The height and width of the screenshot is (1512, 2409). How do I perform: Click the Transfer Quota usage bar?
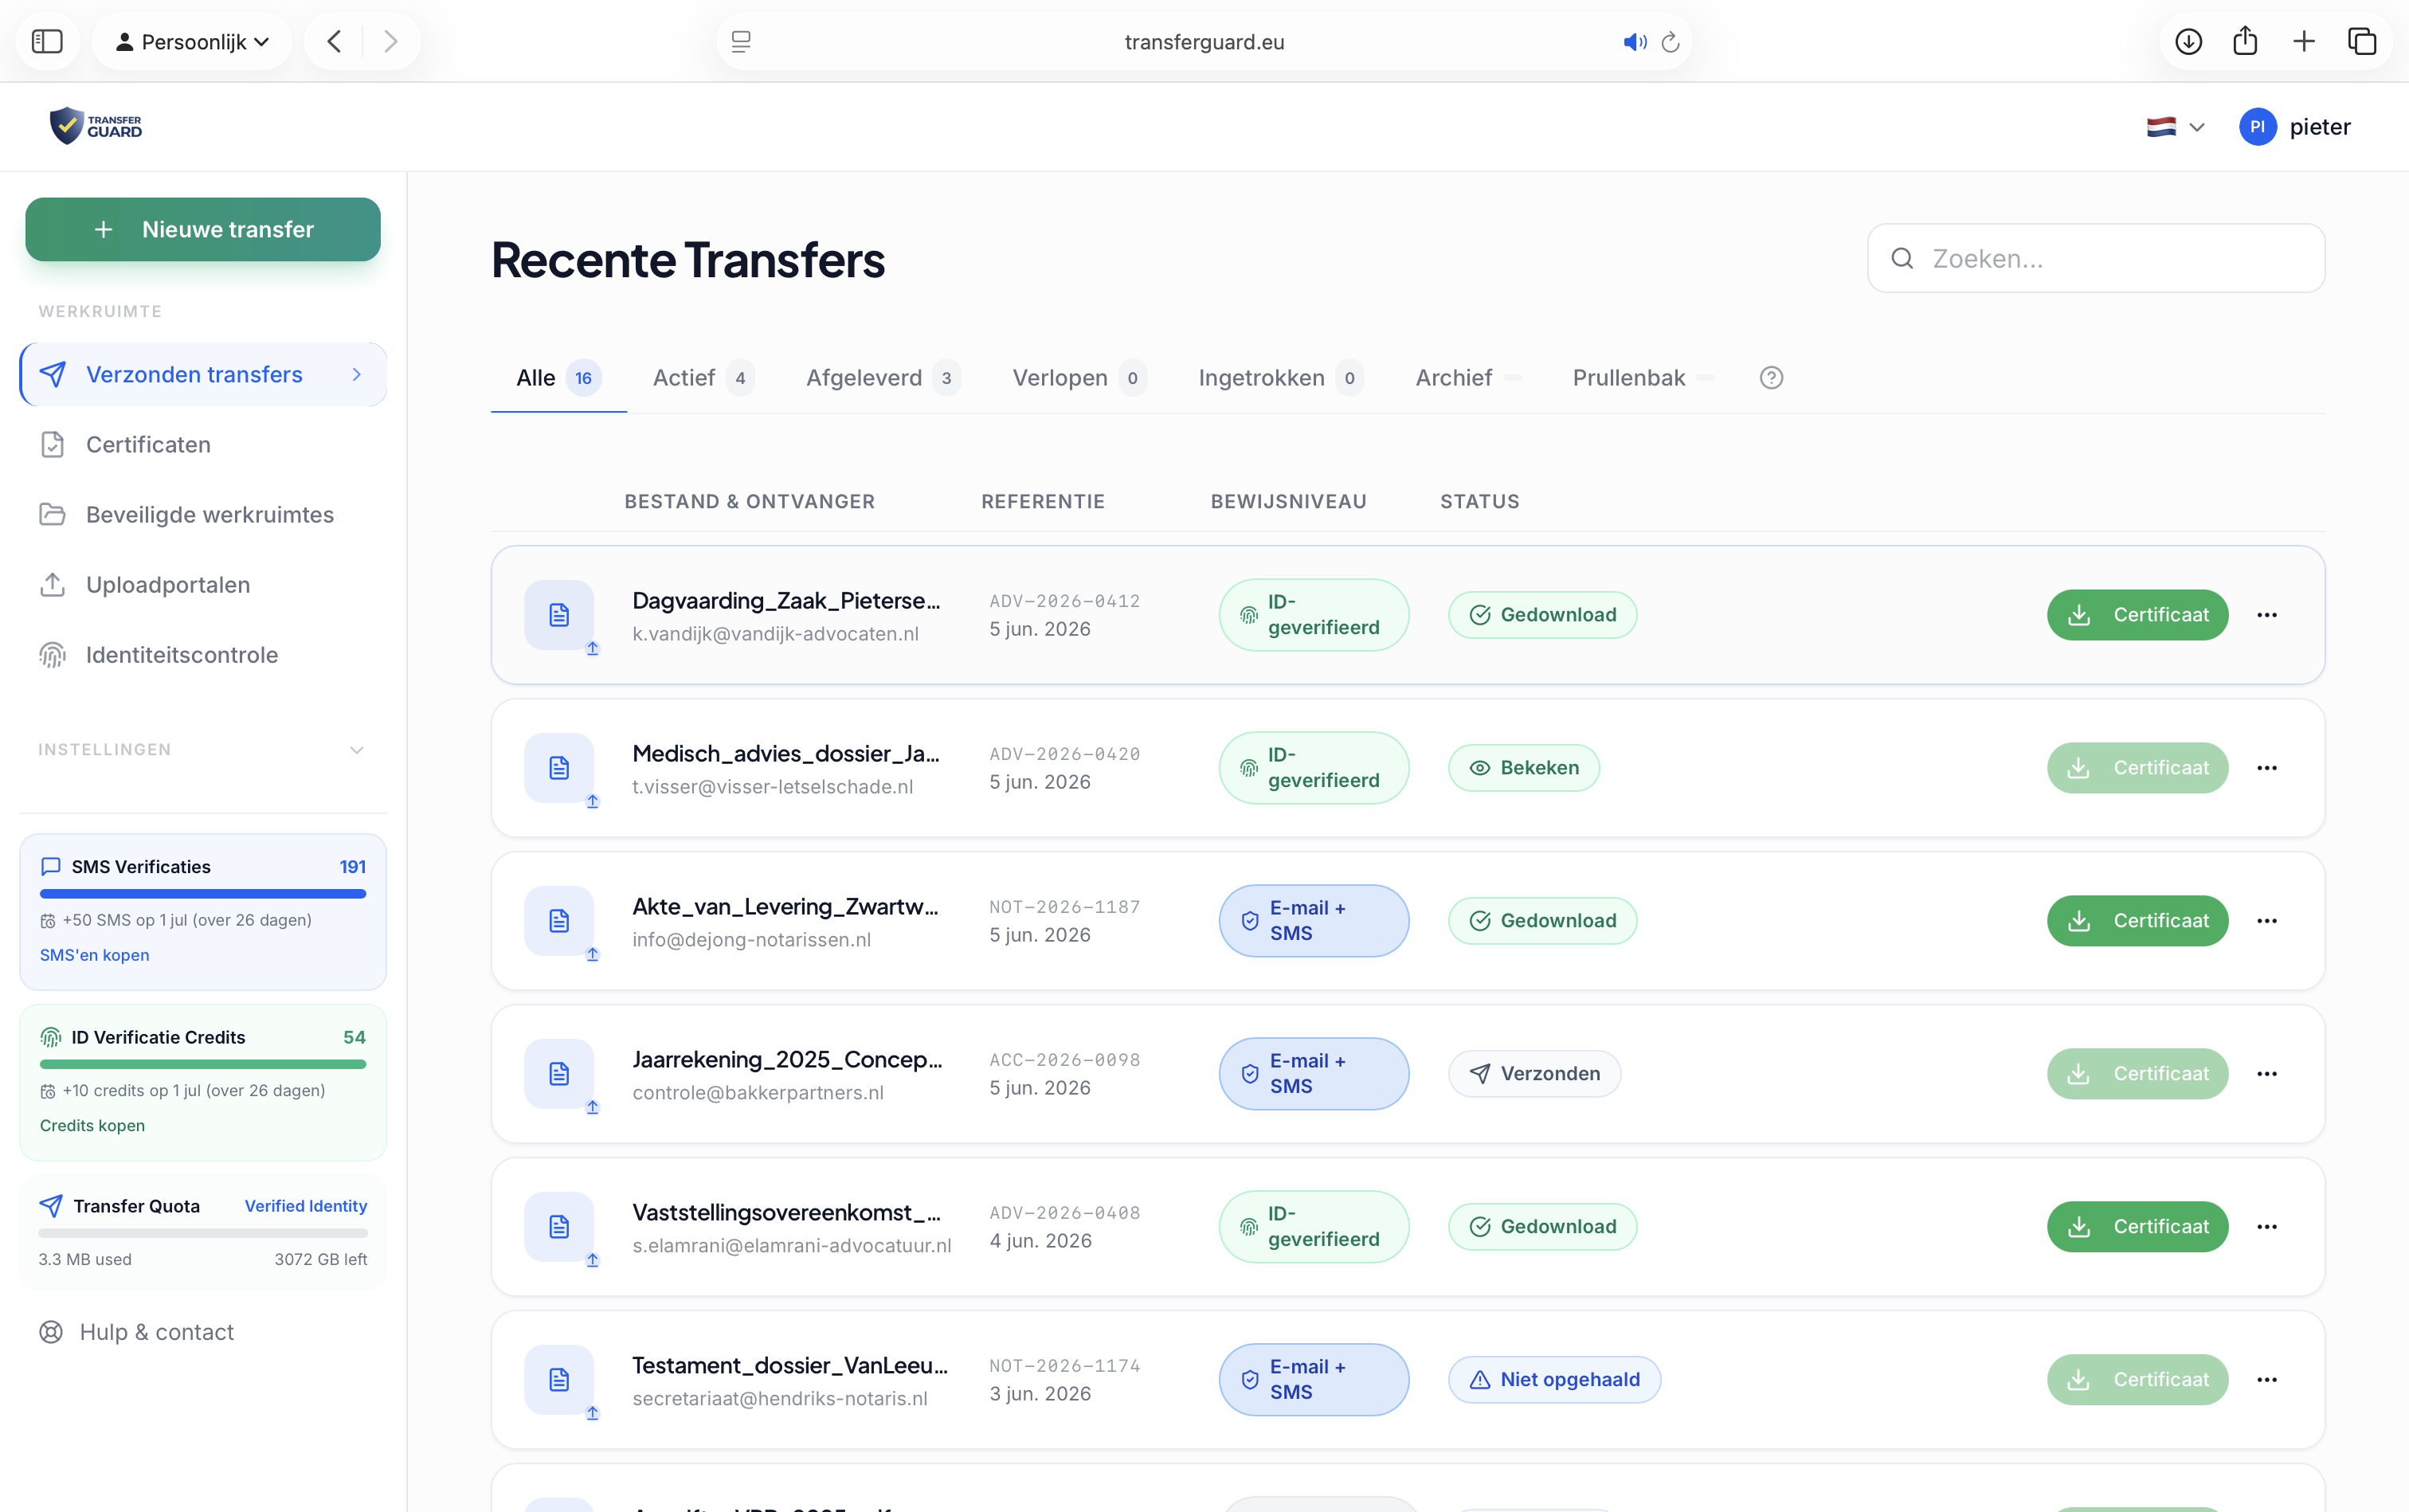click(203, 1234)
